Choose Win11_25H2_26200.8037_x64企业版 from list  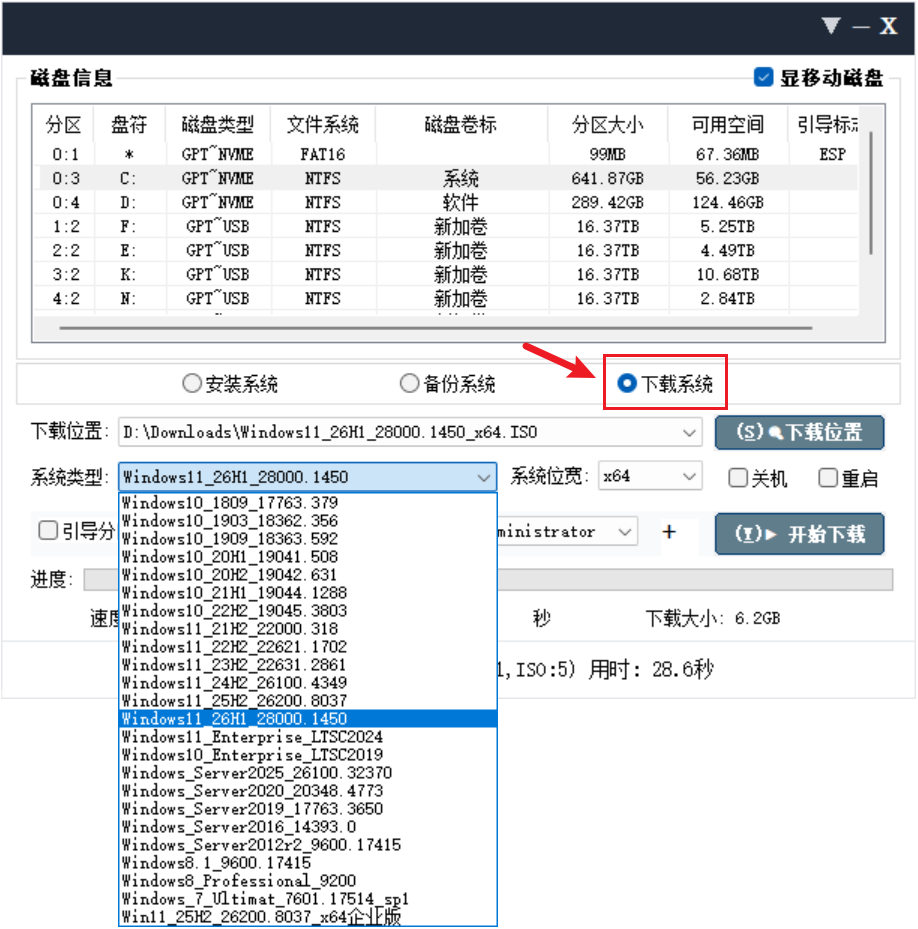[308, 917]
